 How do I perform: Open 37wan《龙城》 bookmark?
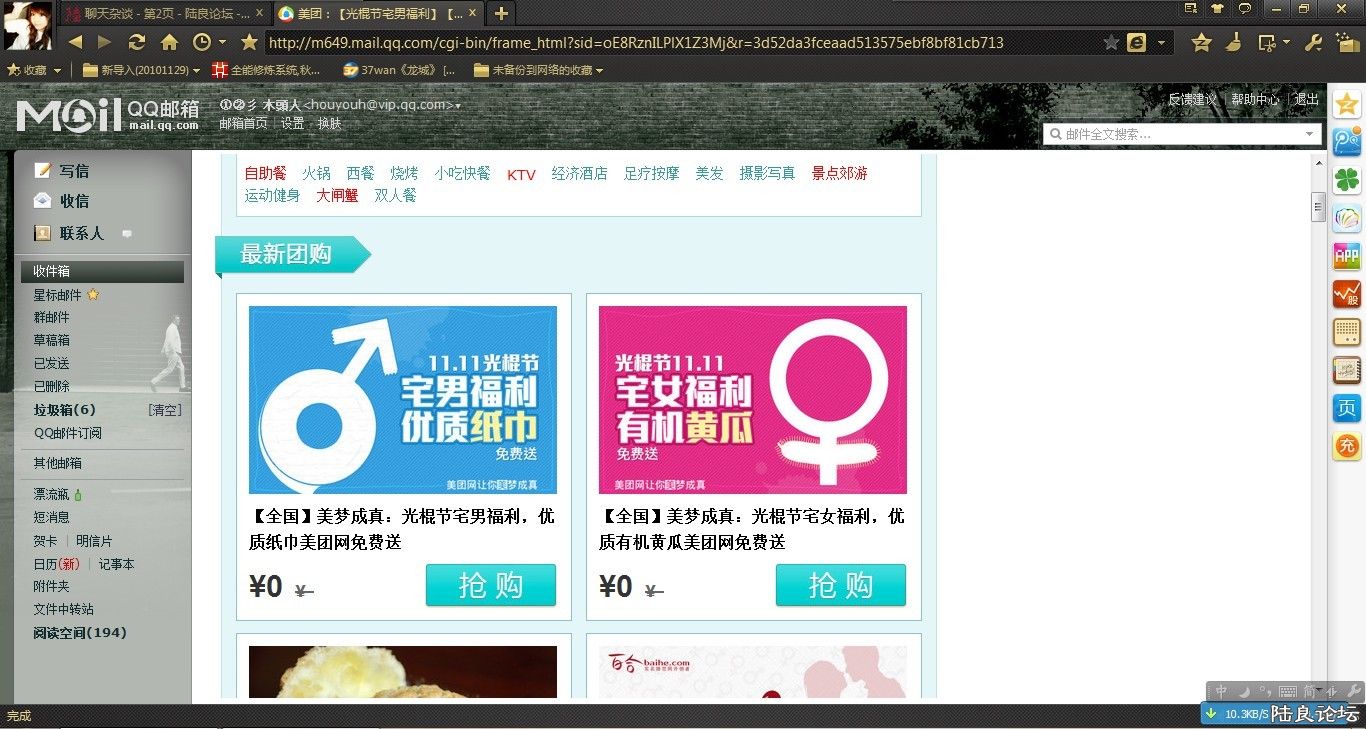pos(399,71)
